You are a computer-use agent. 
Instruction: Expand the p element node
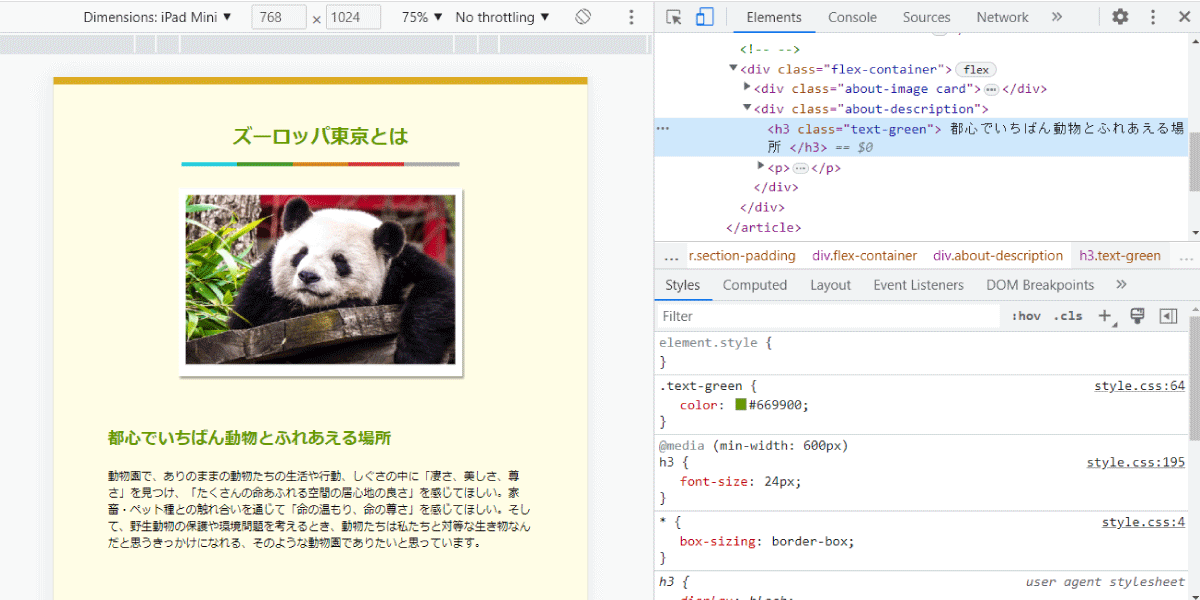coord(761,167)
